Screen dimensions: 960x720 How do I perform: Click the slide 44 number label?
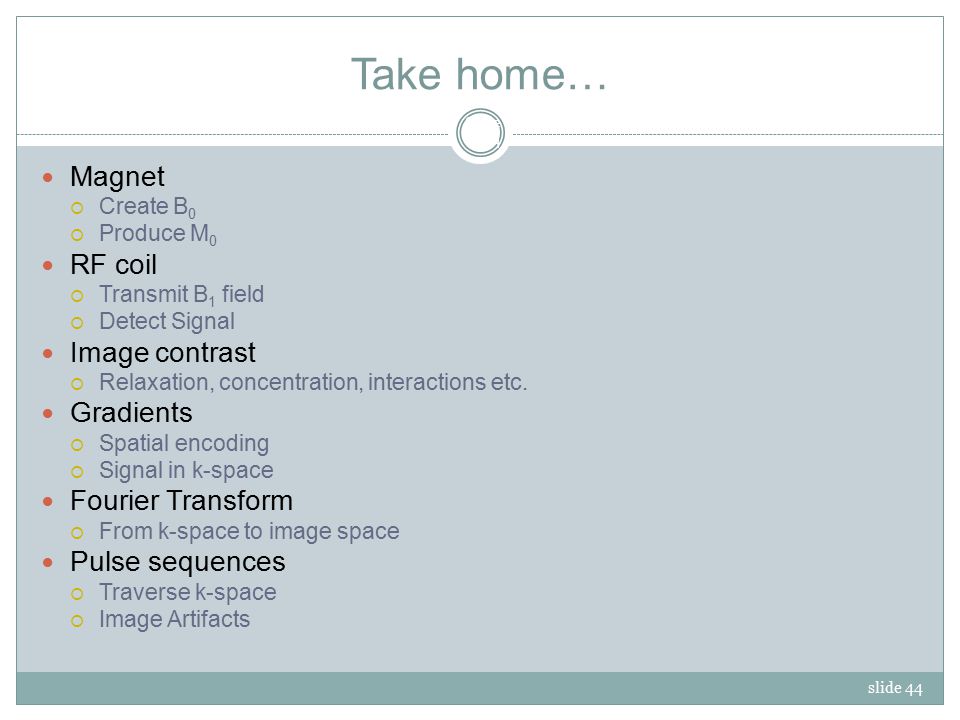coord(894,688)
